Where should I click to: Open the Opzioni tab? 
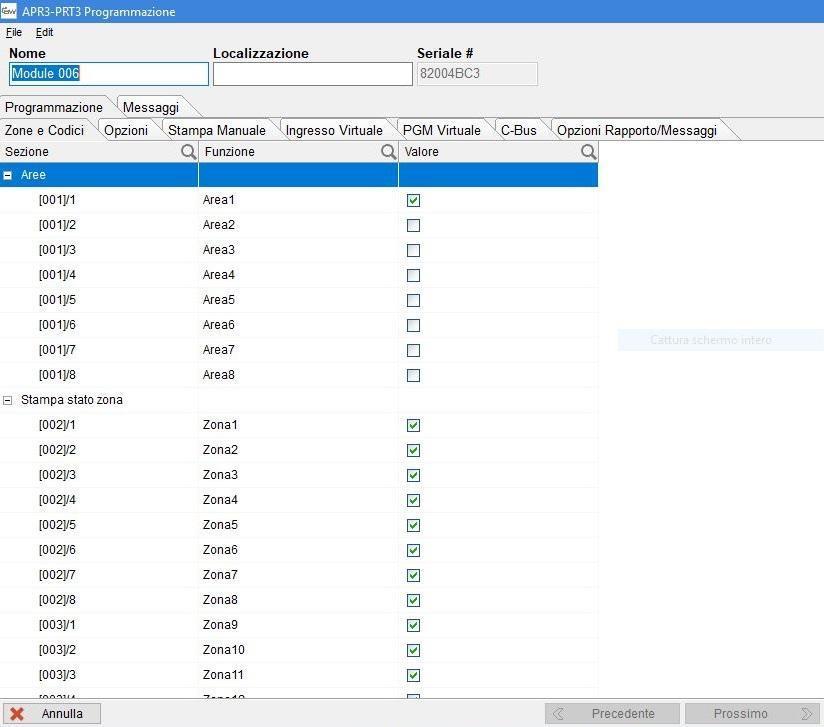click(x=126, y=130)
